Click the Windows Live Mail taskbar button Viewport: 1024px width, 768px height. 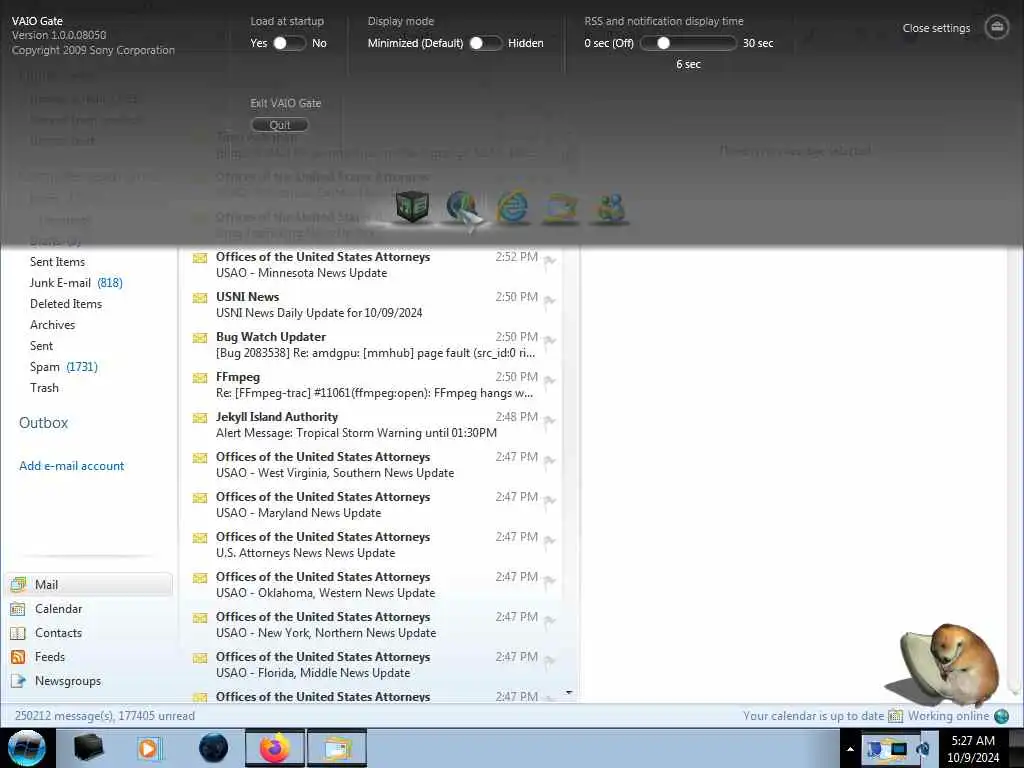pyautogui.click(x=336, y=748)
